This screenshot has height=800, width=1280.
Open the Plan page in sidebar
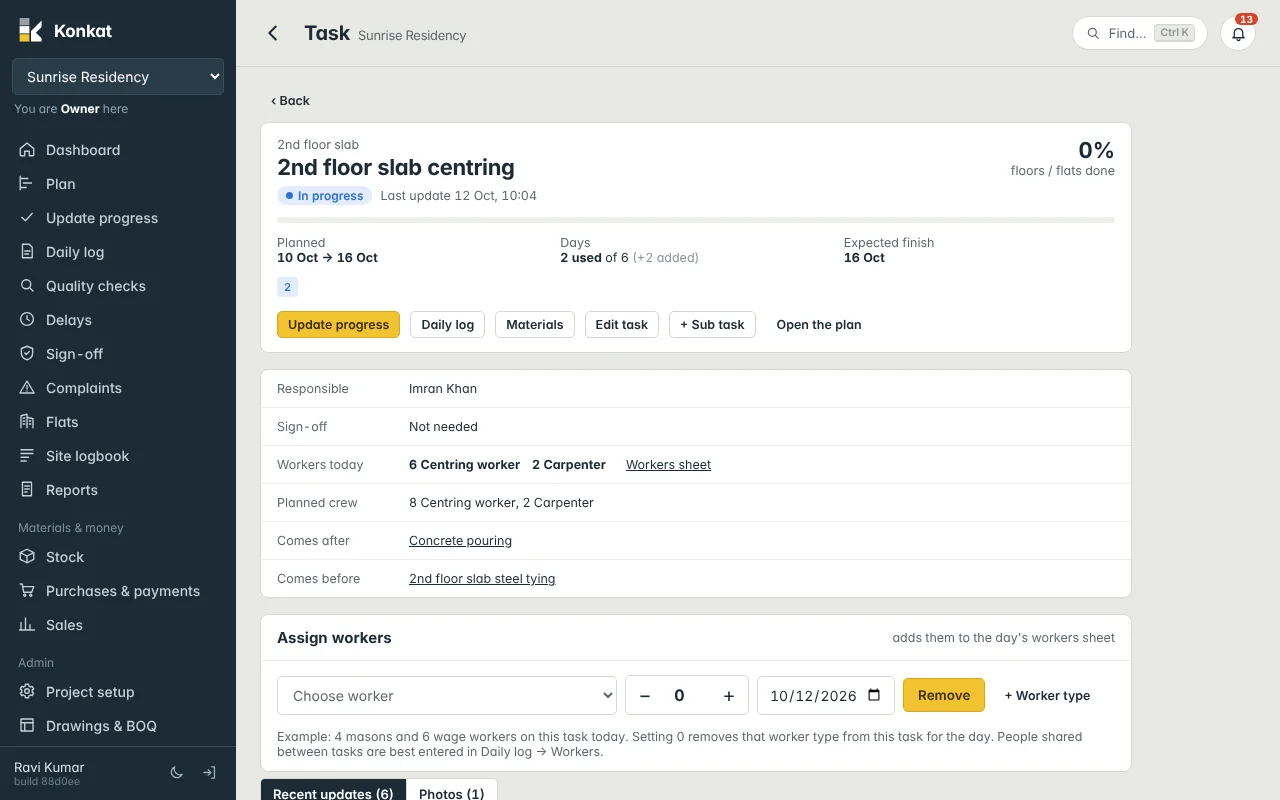[118, 184]
